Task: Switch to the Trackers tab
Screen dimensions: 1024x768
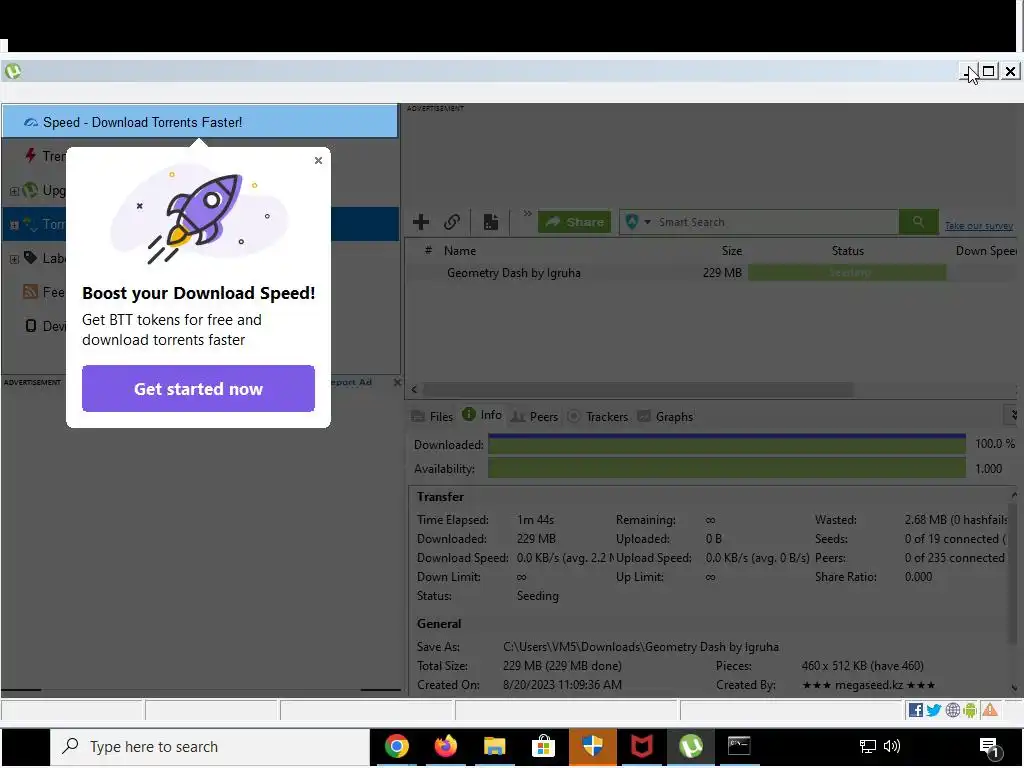Action: [x=598, y=417]
